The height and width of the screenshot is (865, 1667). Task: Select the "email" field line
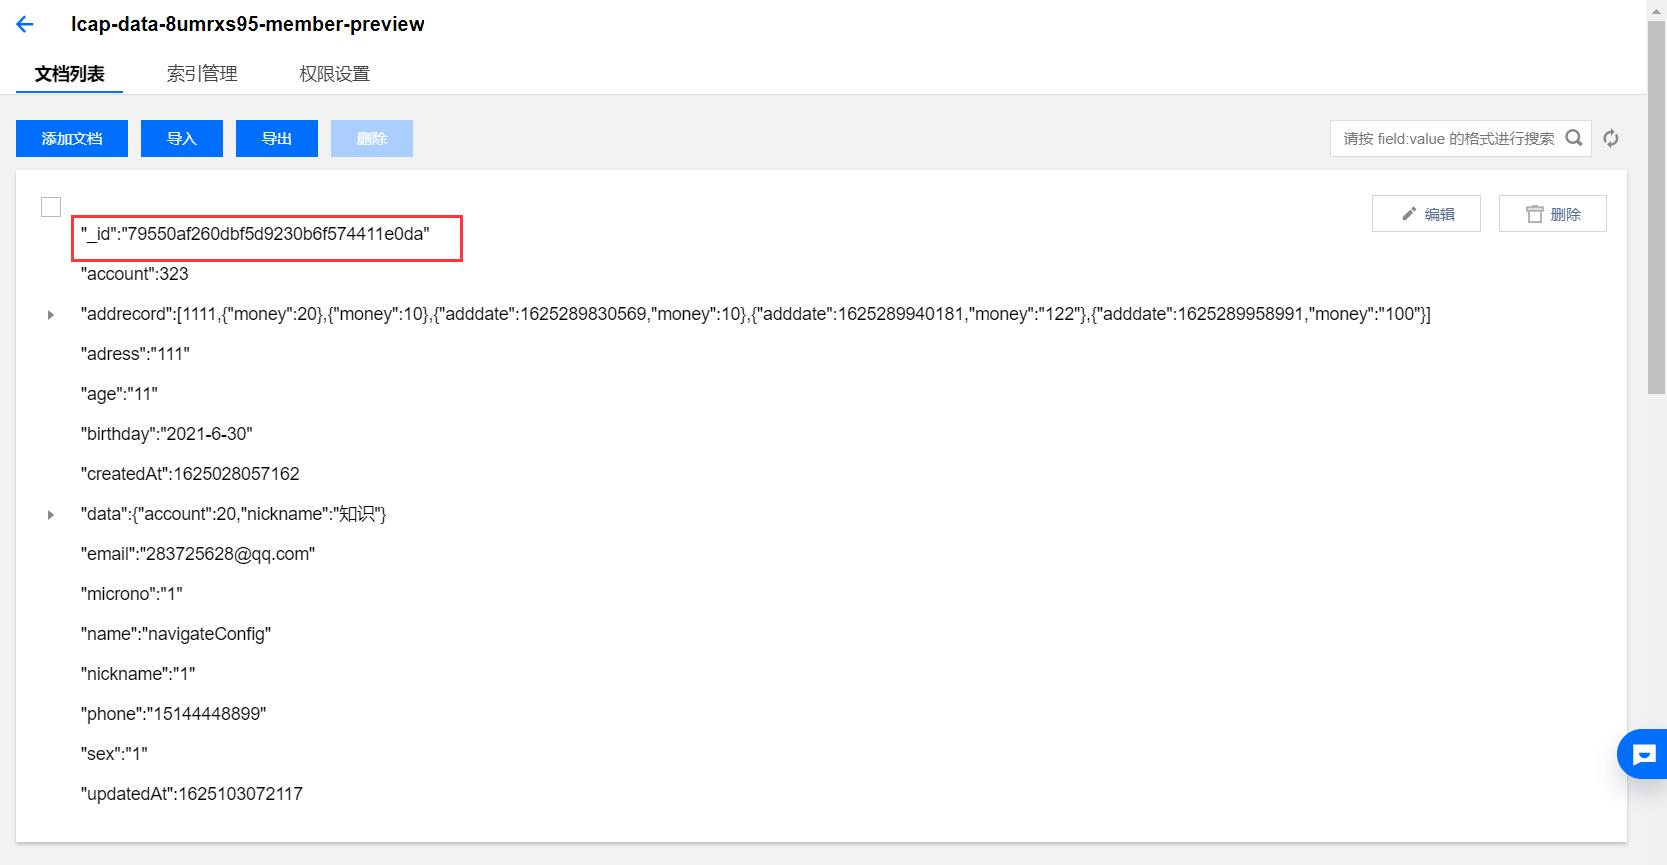(198, 554)
